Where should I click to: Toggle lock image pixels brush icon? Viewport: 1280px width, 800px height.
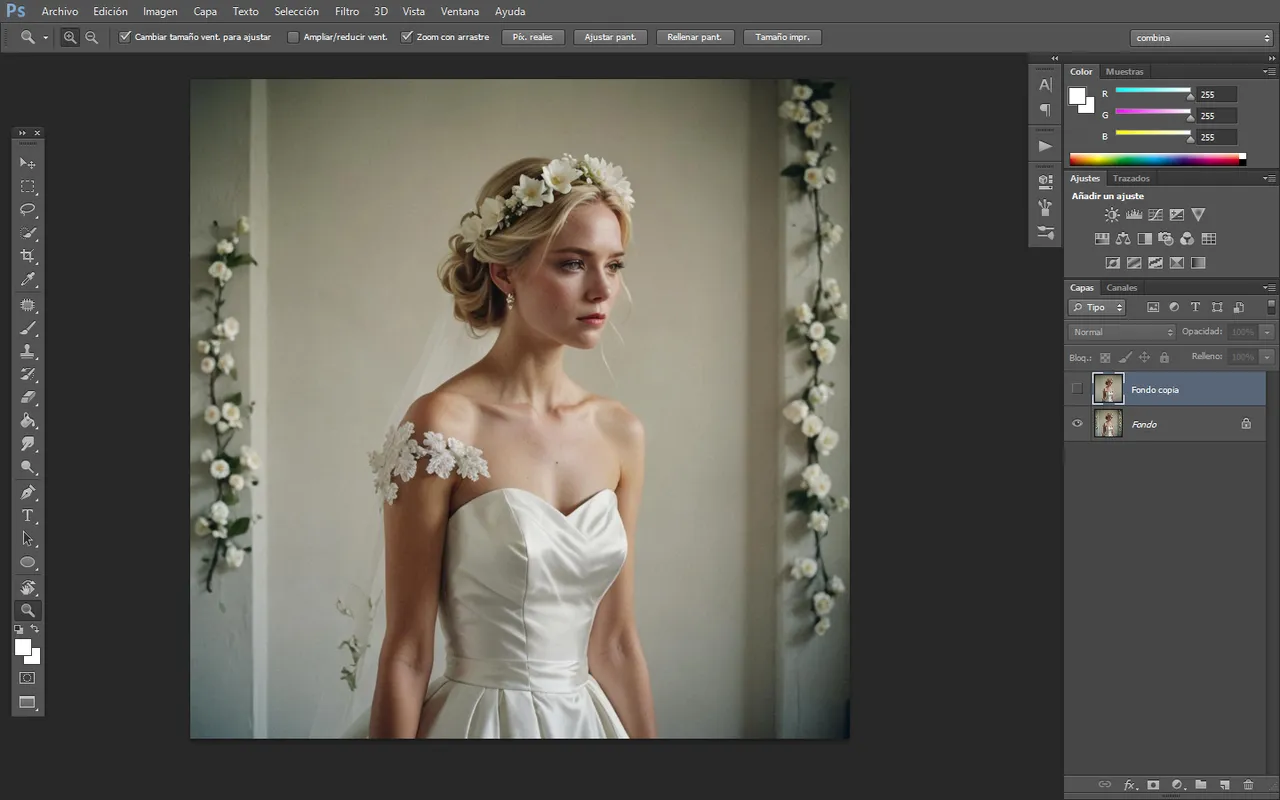(1125, 357)
